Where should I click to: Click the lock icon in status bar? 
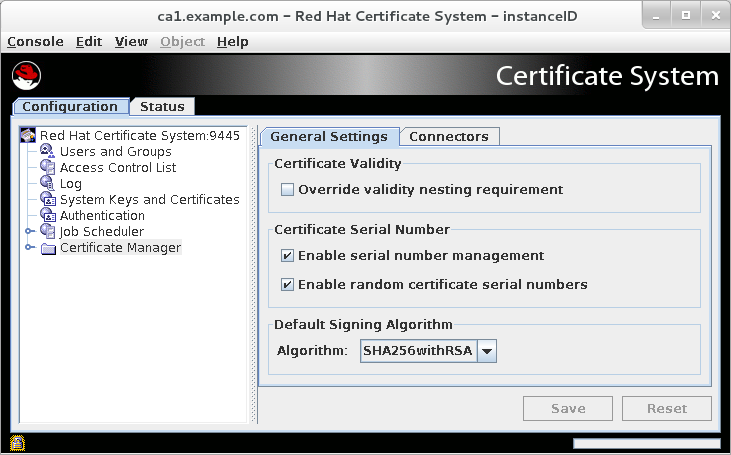[18, 443]
